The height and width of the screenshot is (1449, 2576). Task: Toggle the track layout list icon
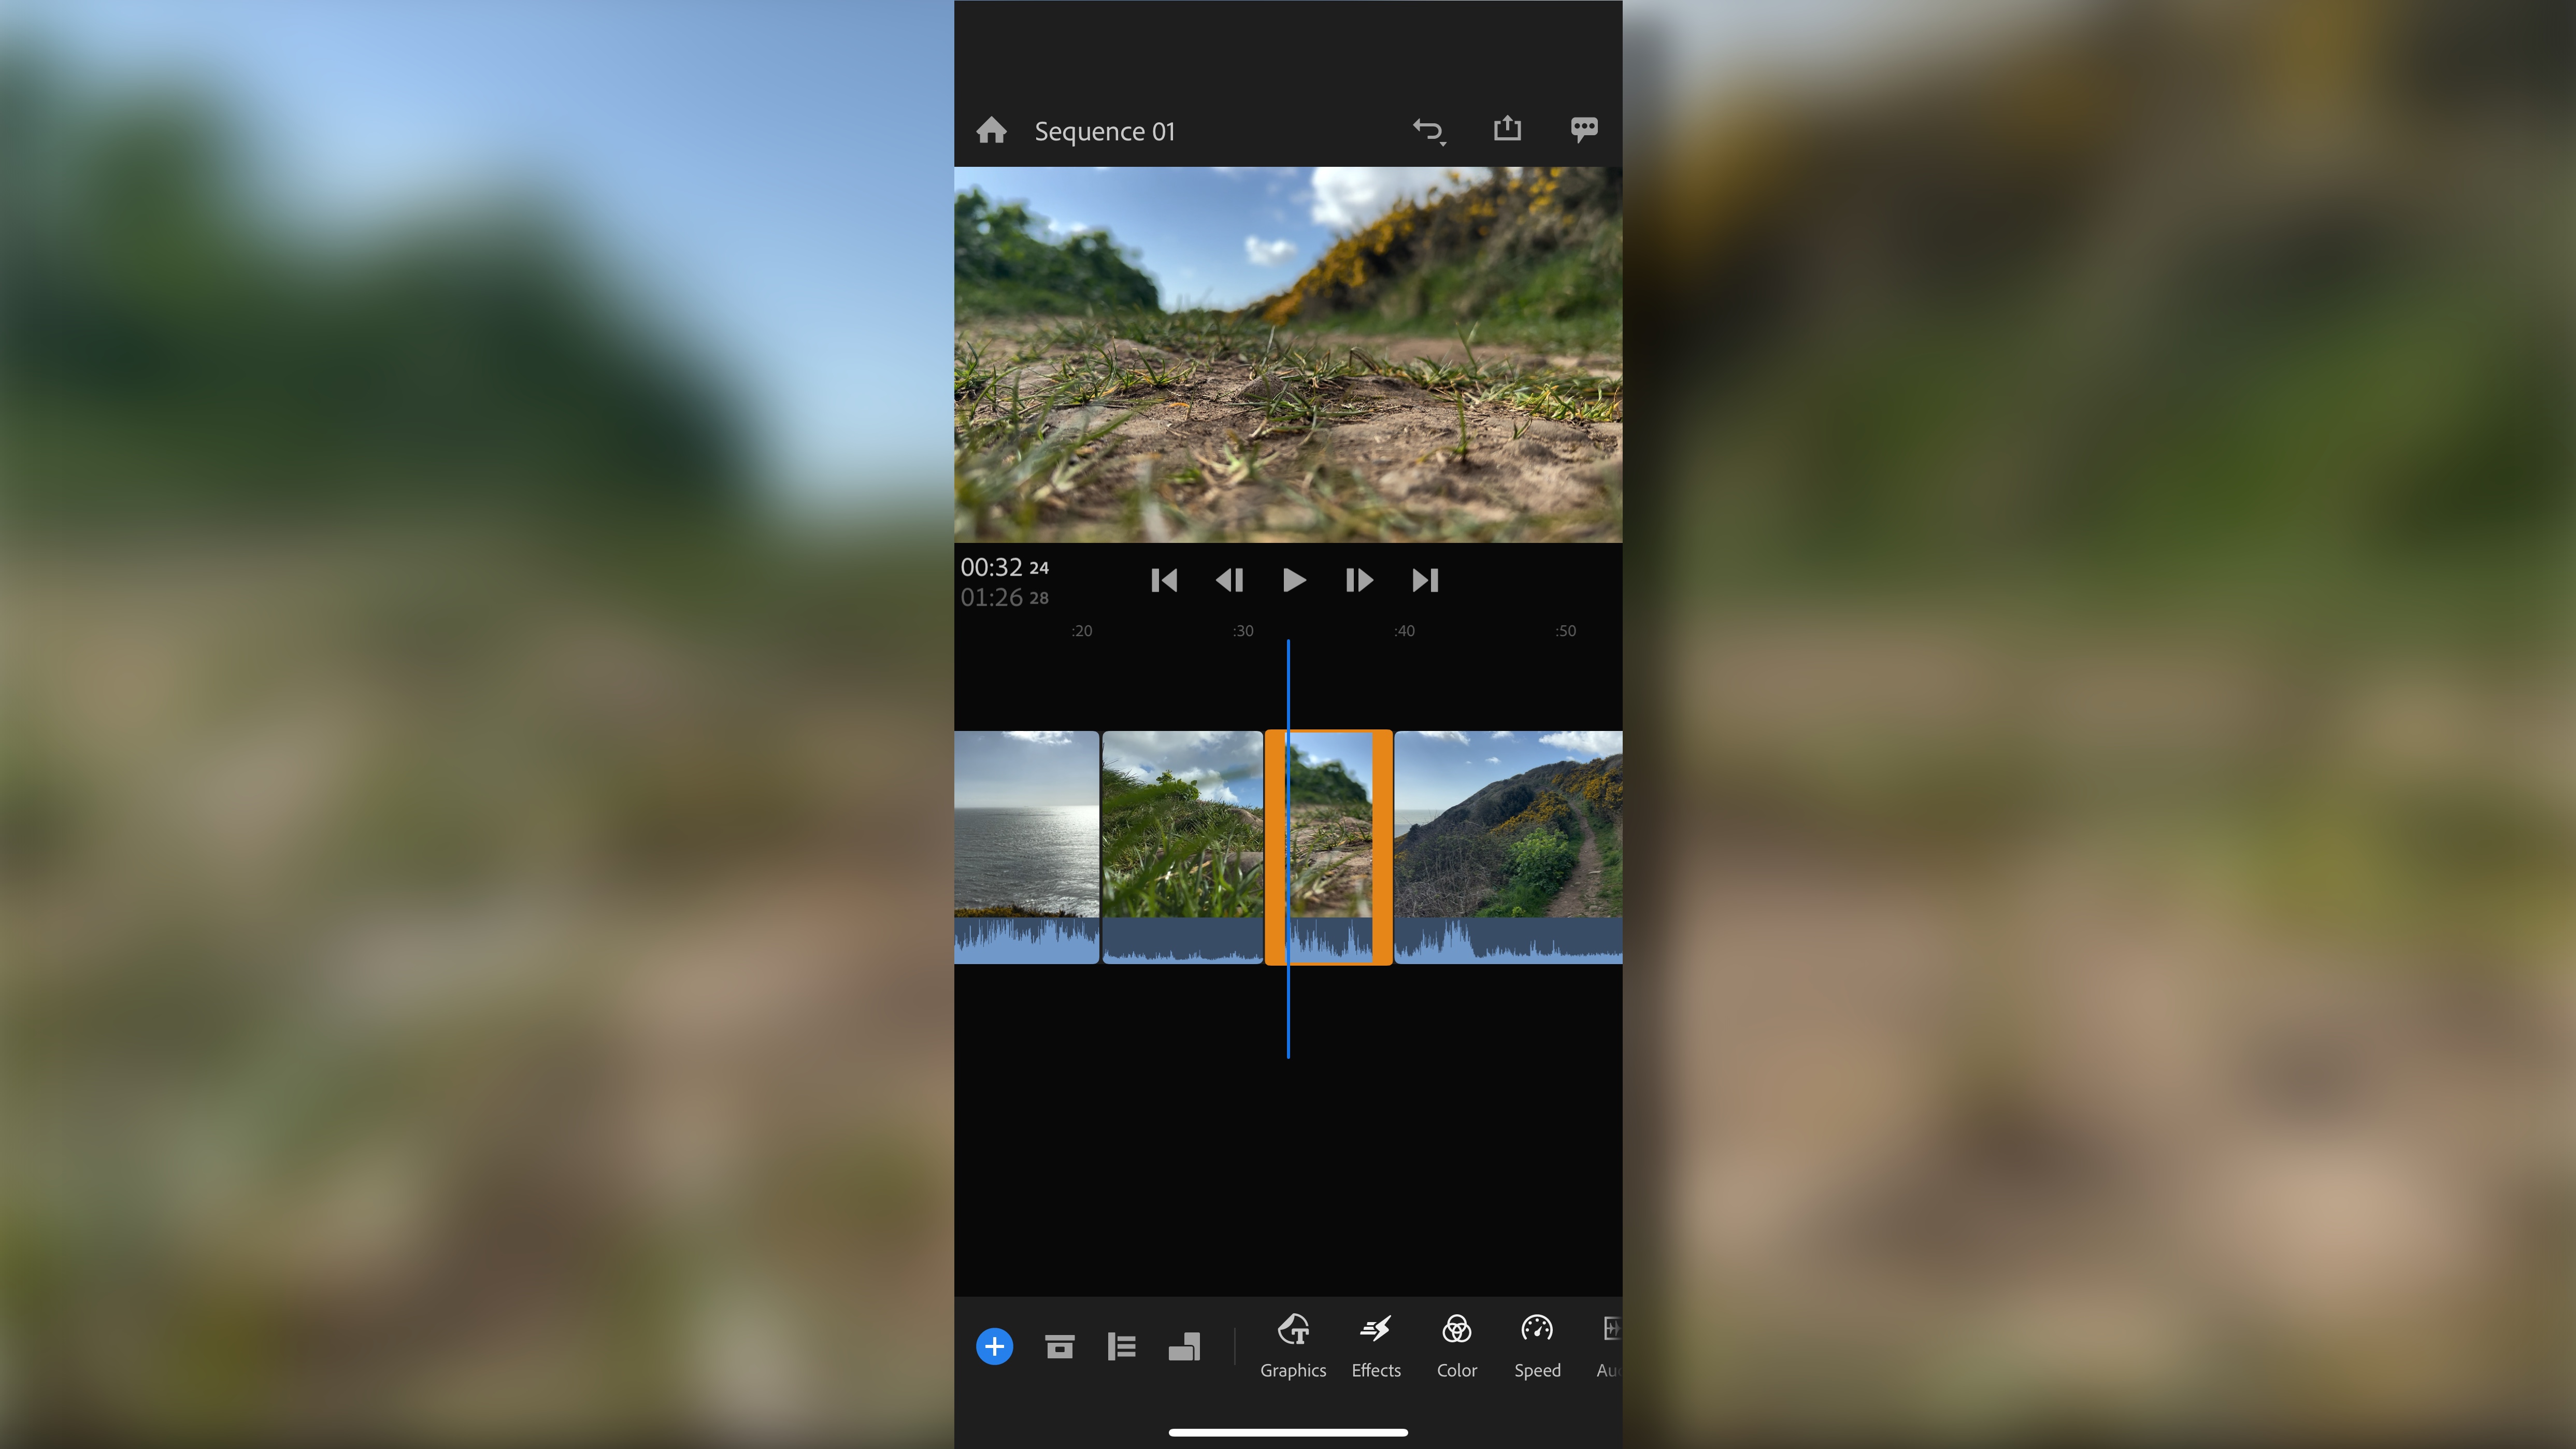point(1121,1347)
